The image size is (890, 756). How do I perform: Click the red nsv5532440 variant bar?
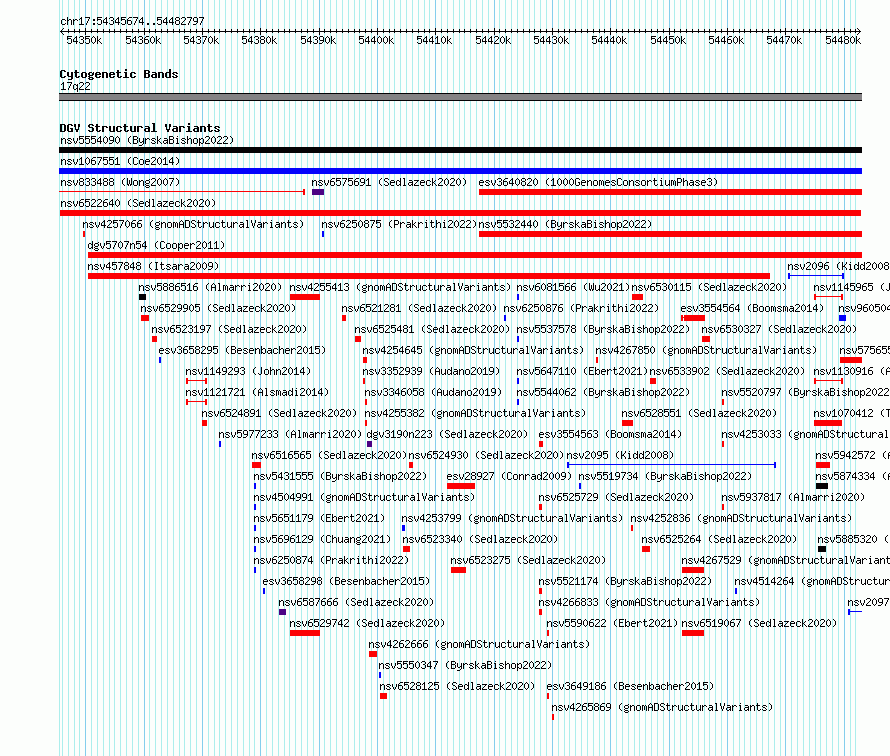670,234
